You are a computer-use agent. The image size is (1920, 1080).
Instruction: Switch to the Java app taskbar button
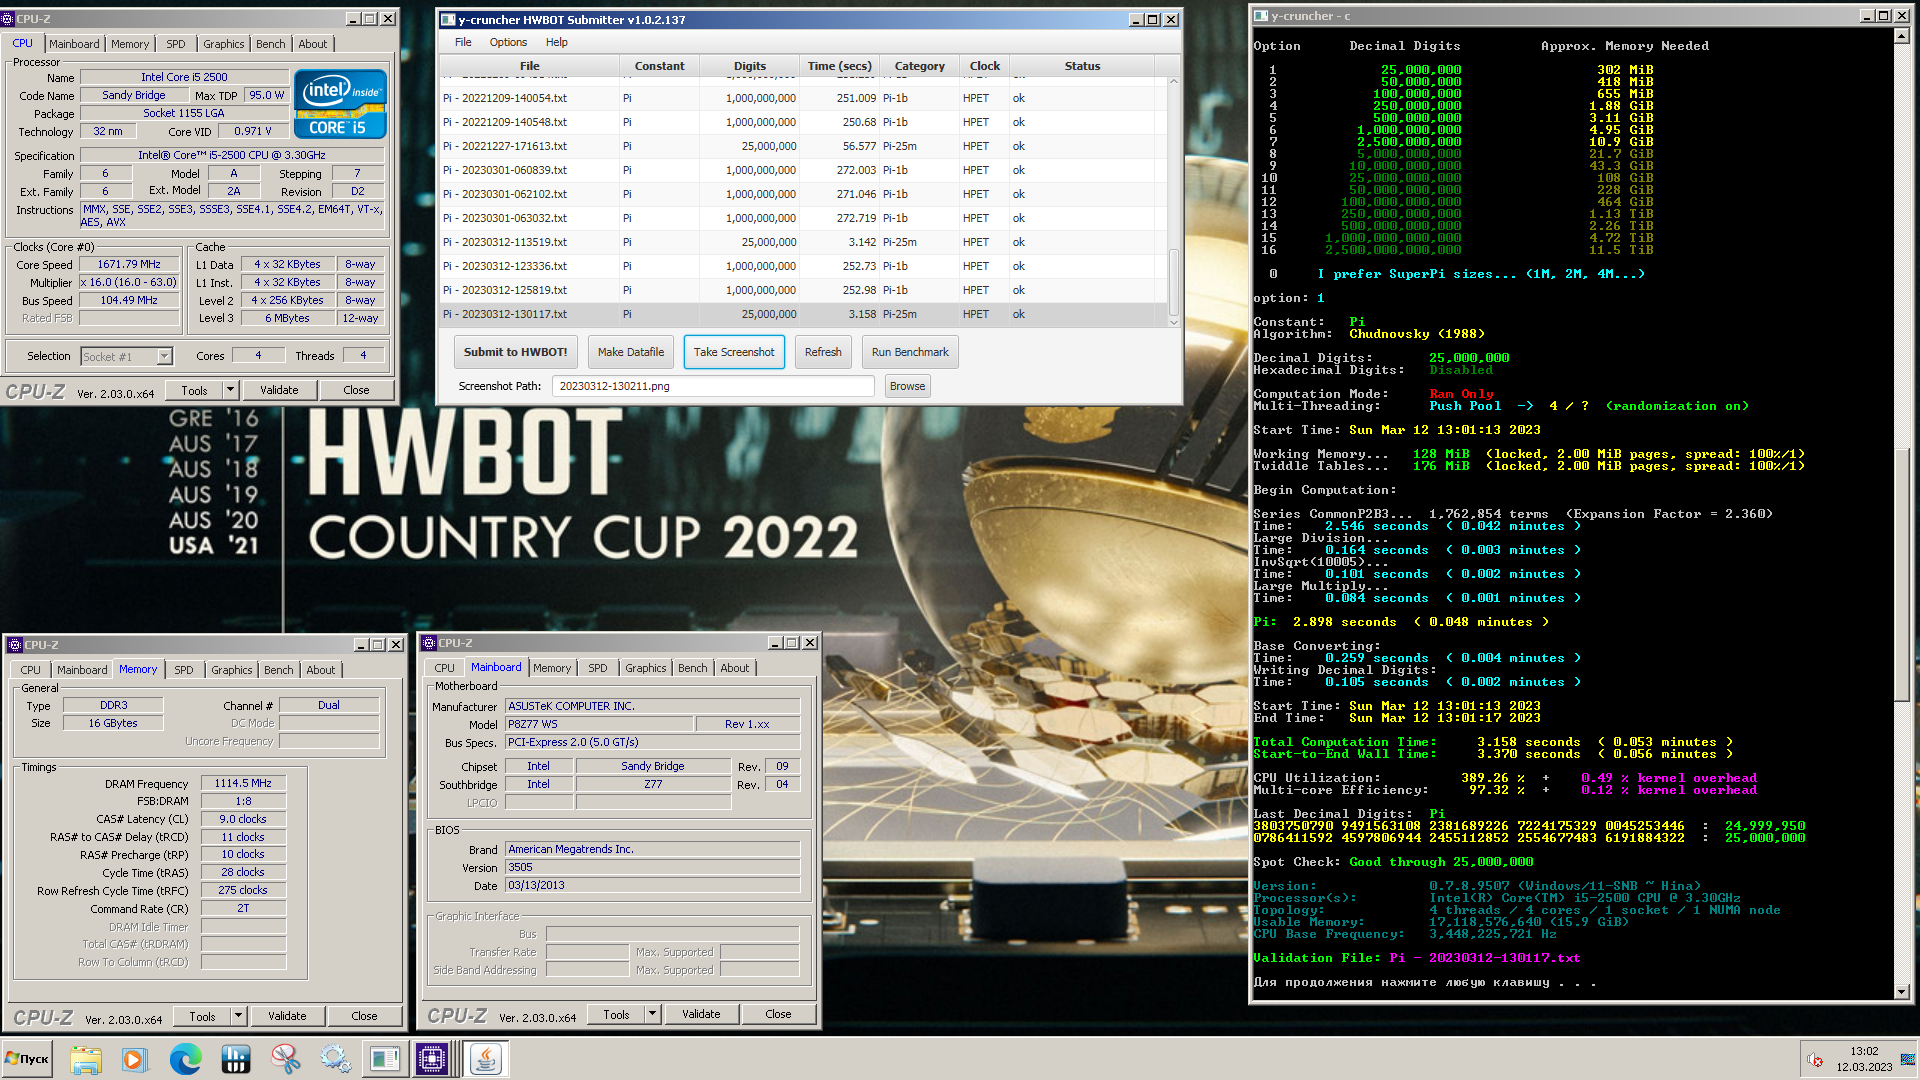coord(485,1059)
